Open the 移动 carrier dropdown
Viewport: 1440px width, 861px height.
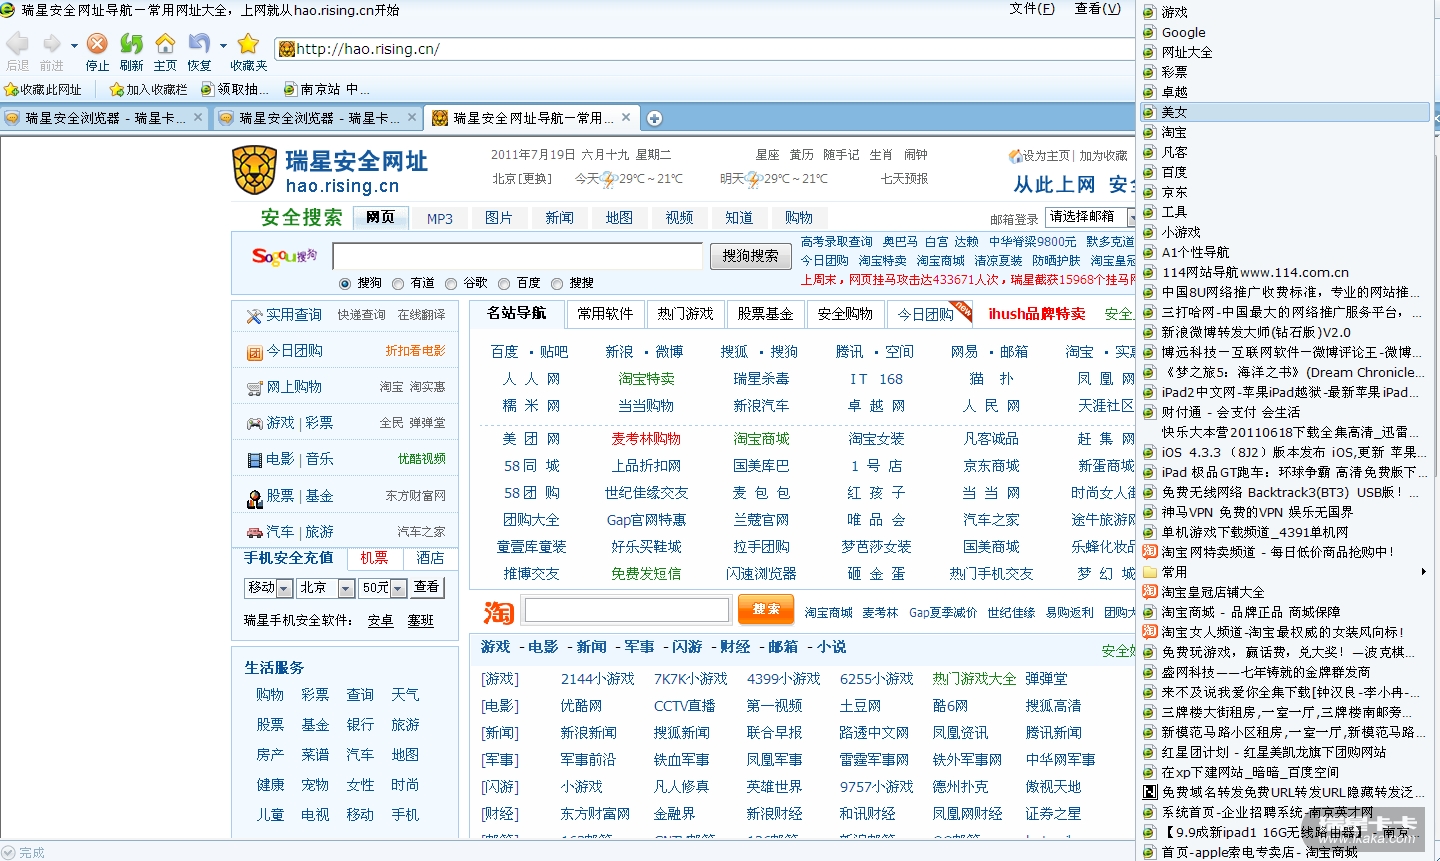(x=284, y=588)
